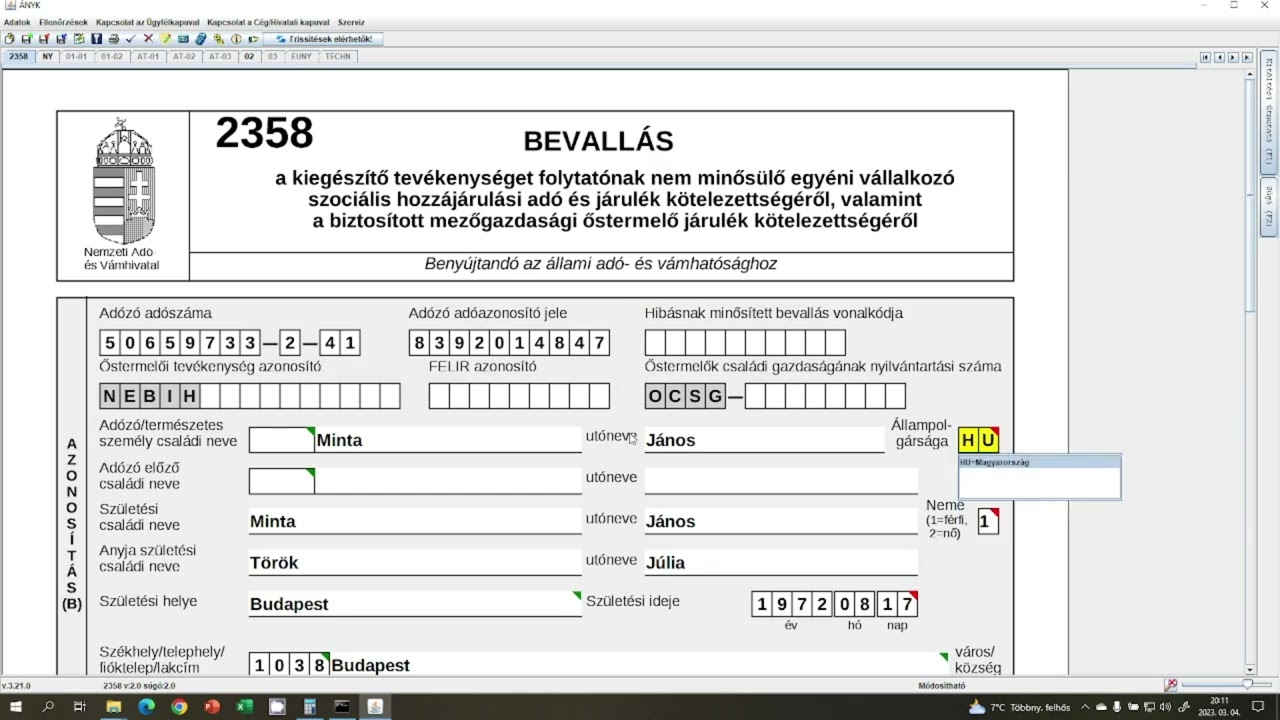Click the printer icon in toolbar

[x=114, y=39]
